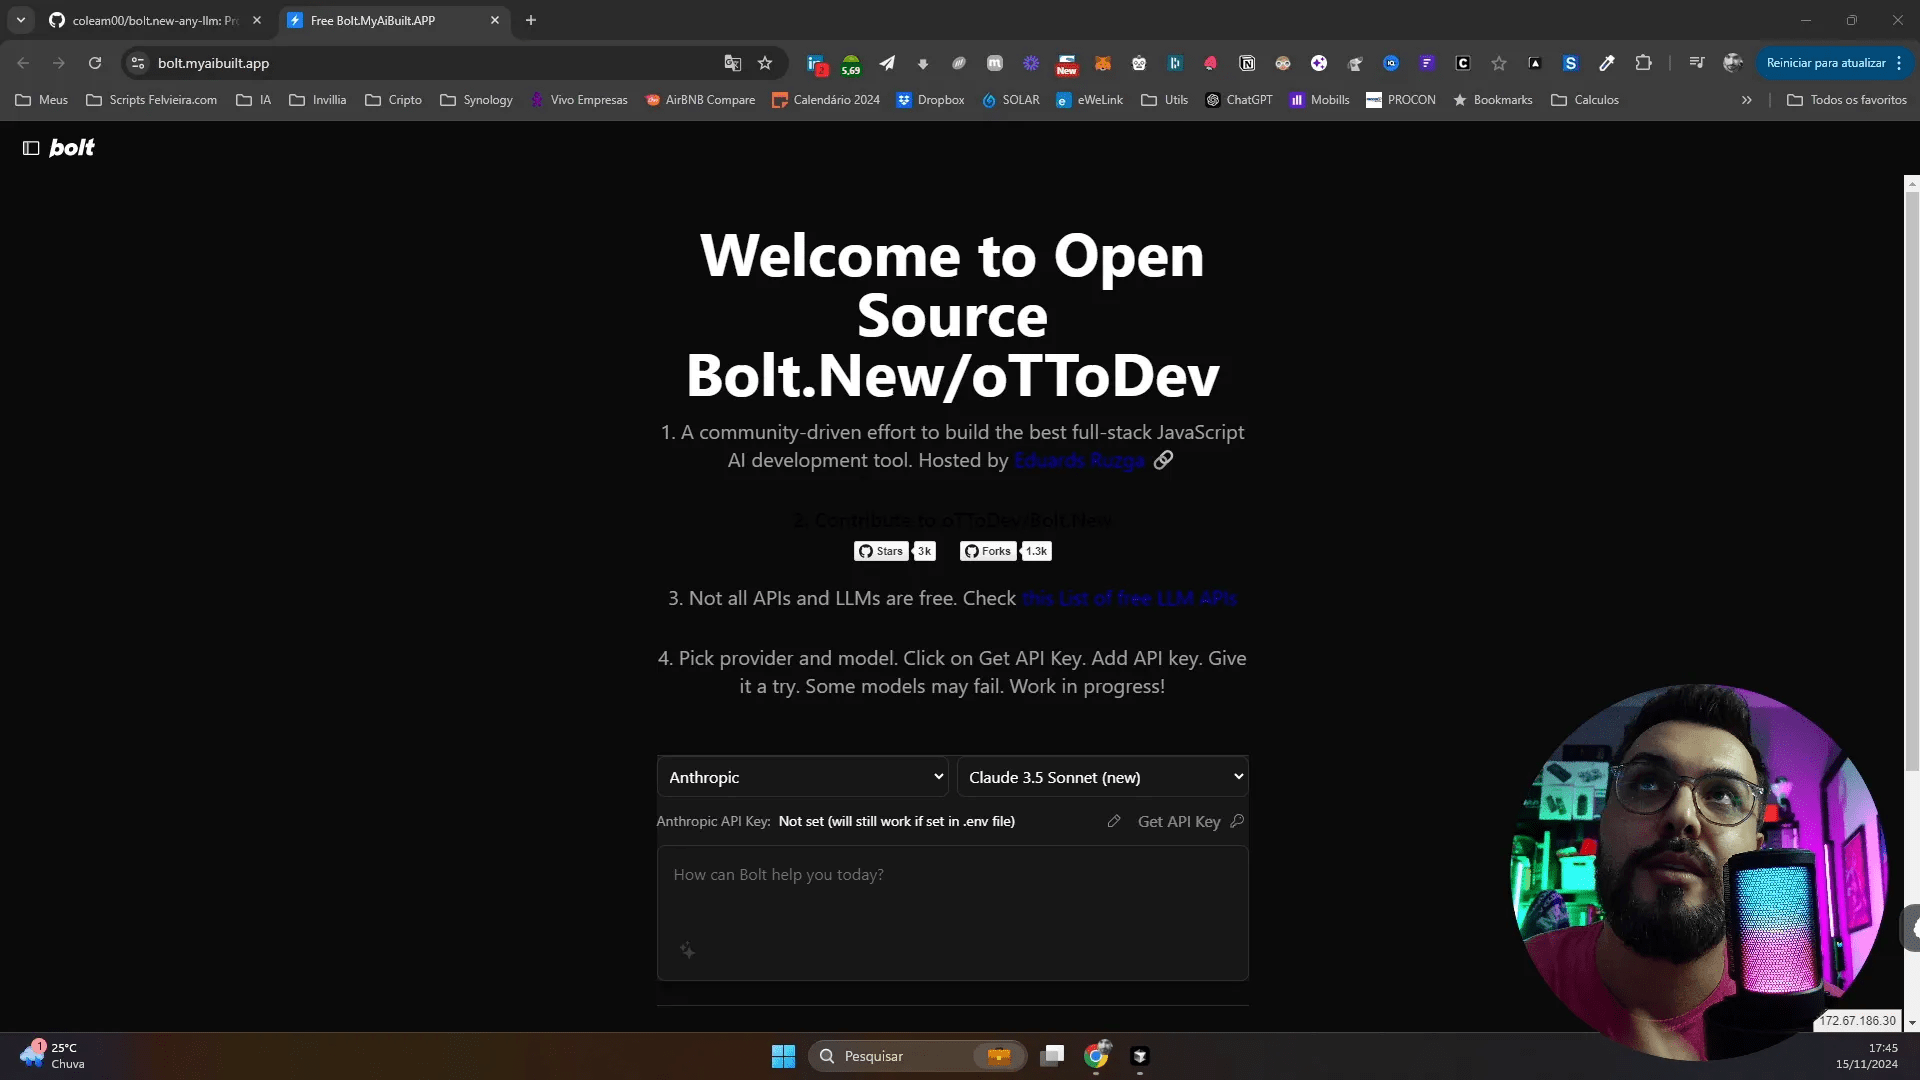Open the Notion extension icon
This screenshot has height=1080, width=1920.
tap(1247, 63)
